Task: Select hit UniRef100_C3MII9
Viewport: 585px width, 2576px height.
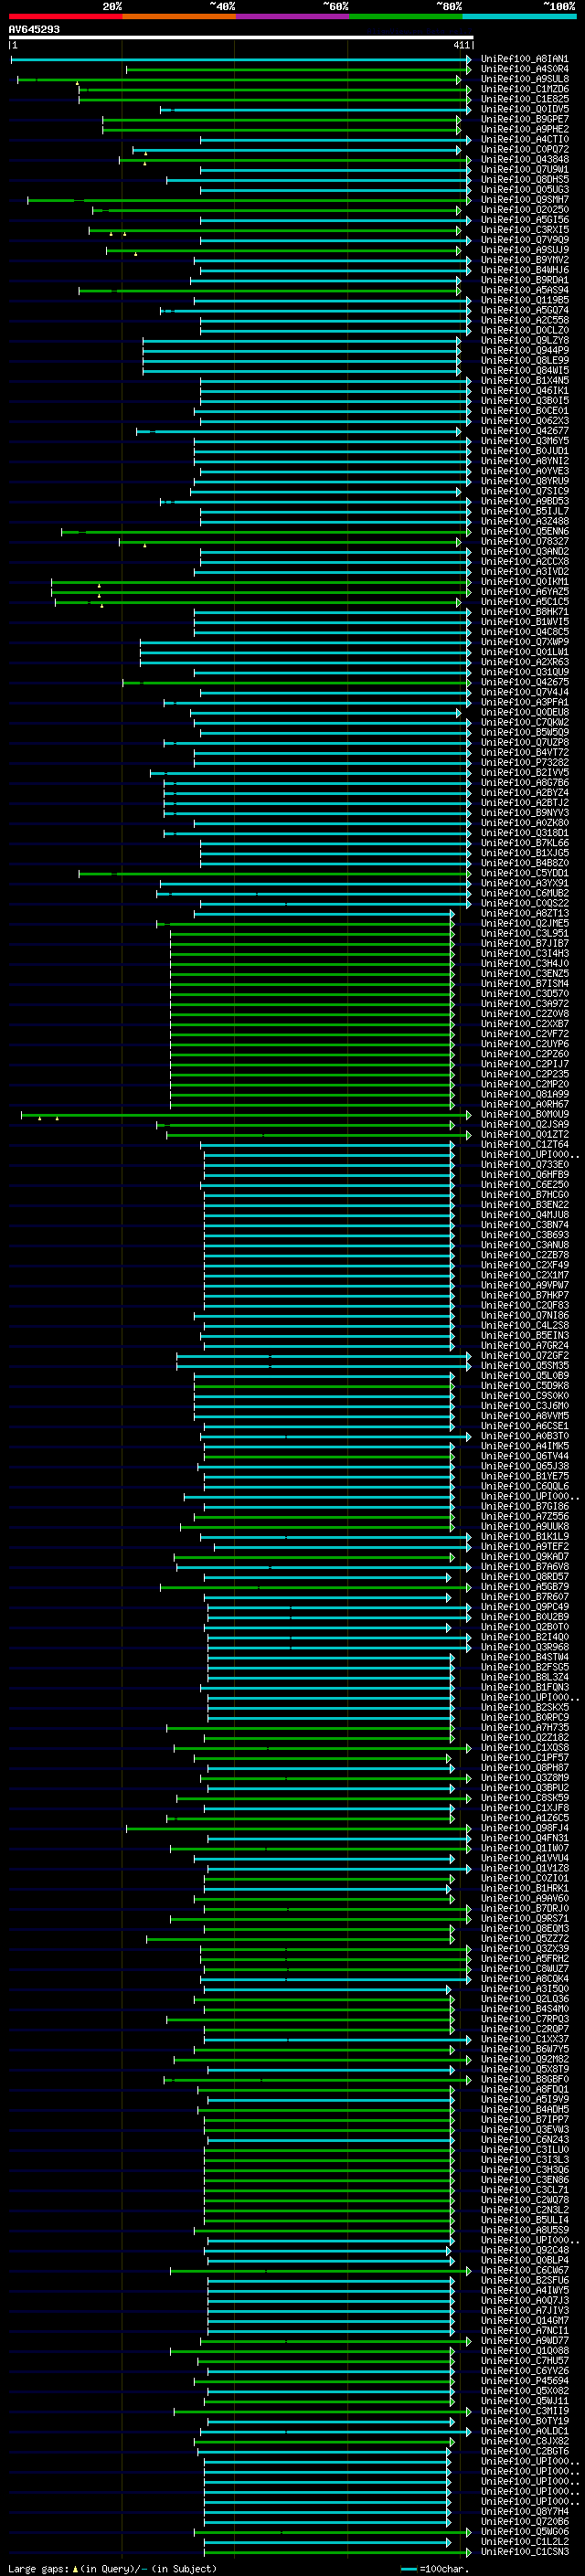Action: point(525,2411)
